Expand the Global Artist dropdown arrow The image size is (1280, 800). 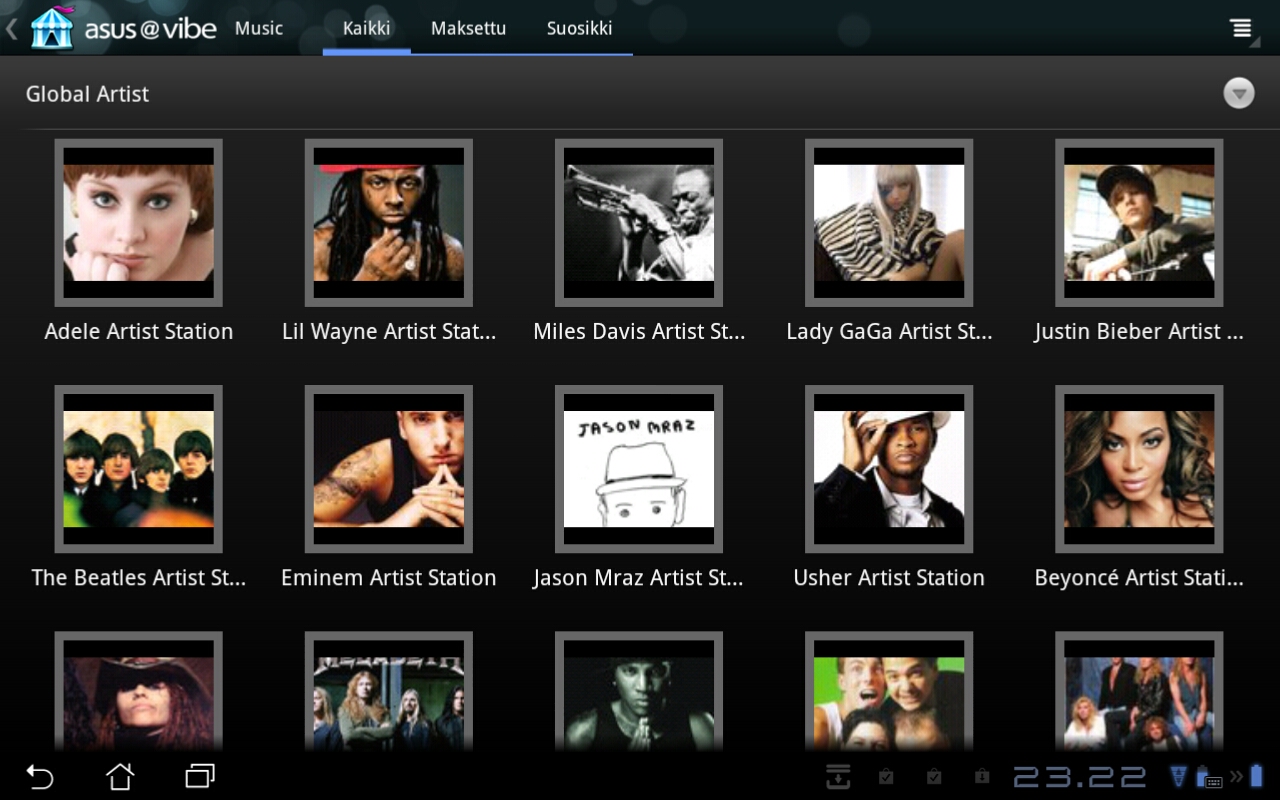coord(1239,93)
